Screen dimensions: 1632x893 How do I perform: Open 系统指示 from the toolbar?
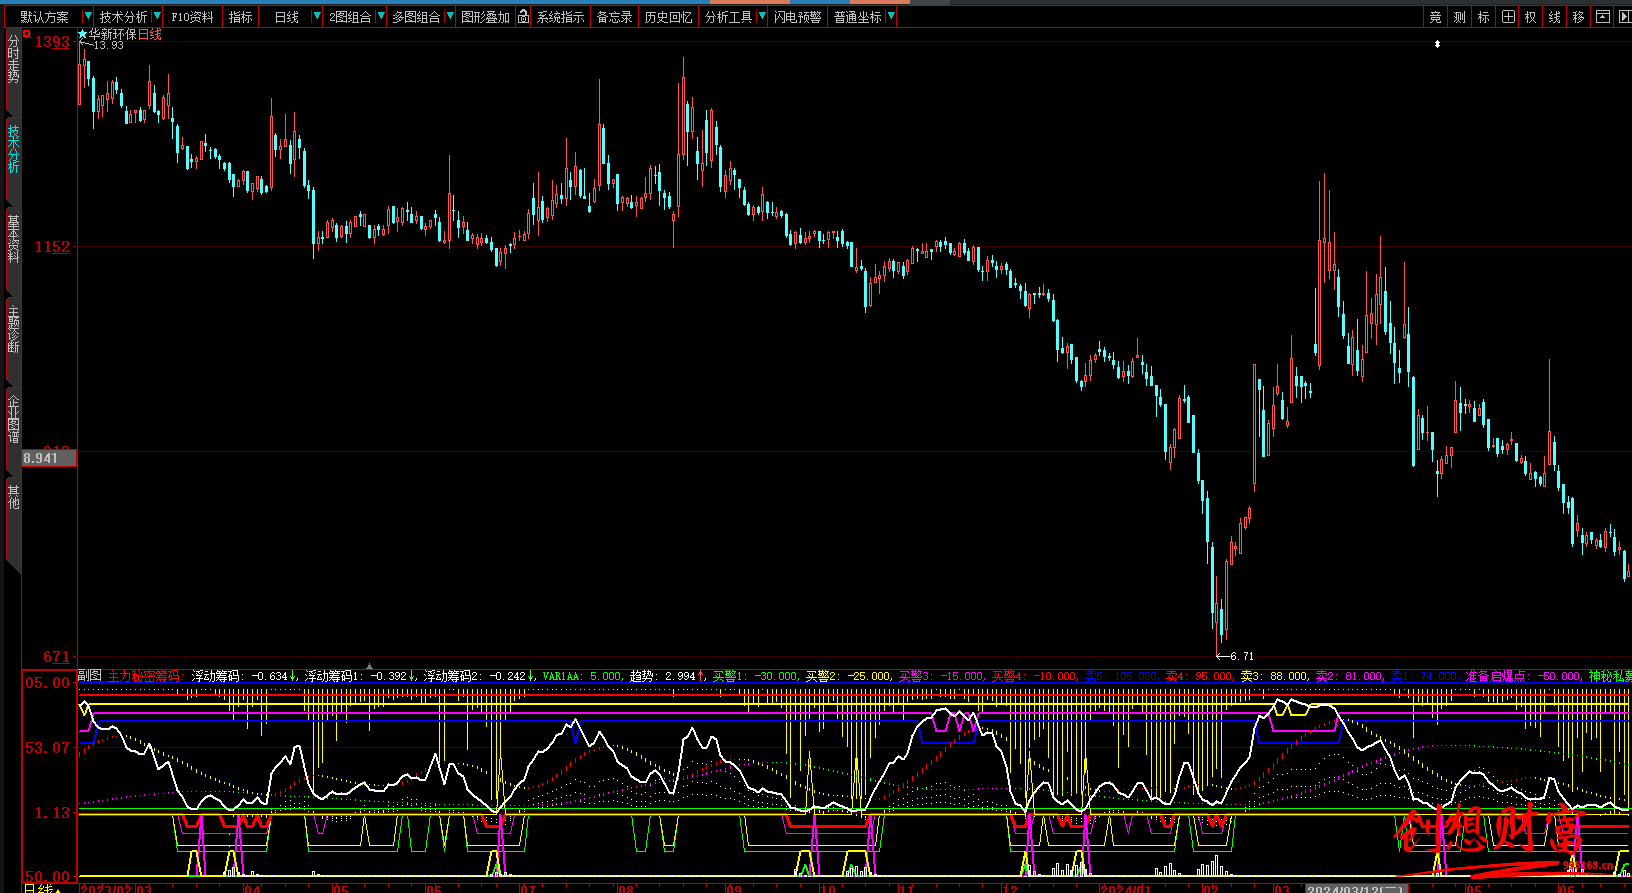[560, 17]
